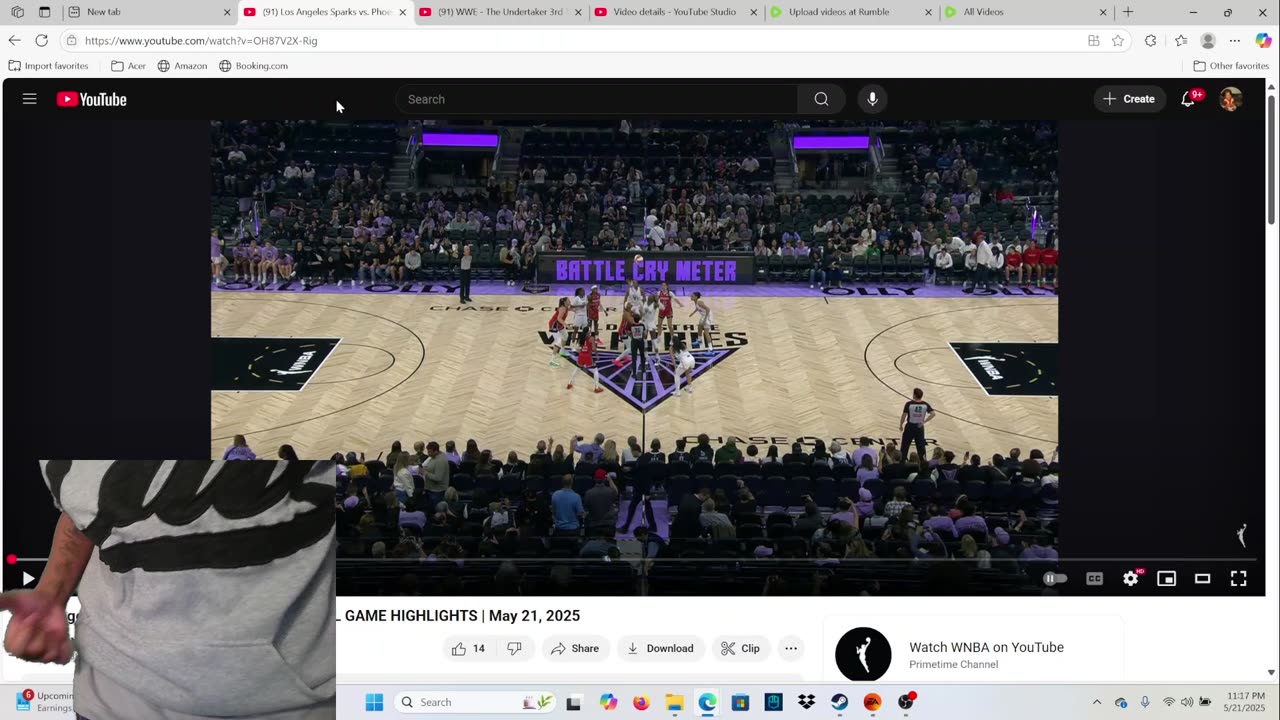1280x720 pixels.
Task: Open the volume control in tray
Action: (x=1187, y=702)
